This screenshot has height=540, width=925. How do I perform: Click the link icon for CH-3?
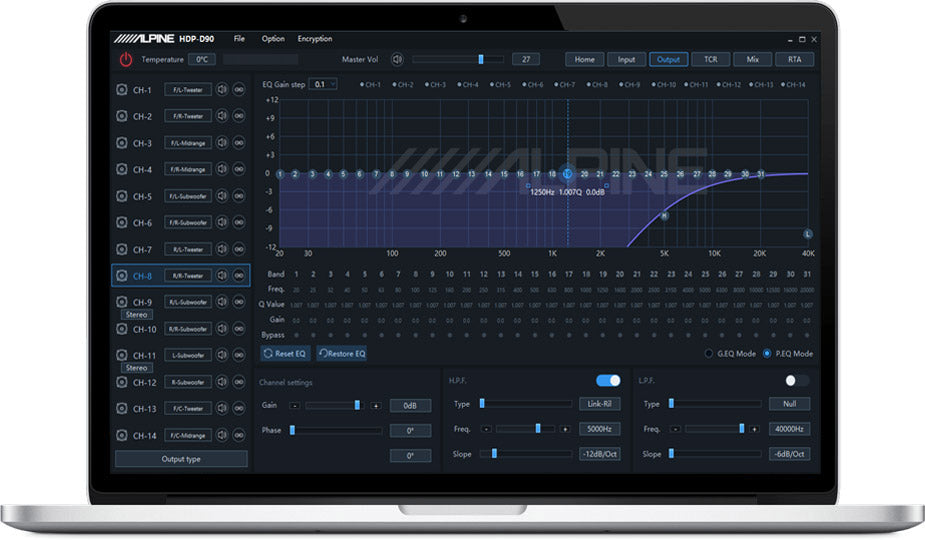(x=239, y=143)
